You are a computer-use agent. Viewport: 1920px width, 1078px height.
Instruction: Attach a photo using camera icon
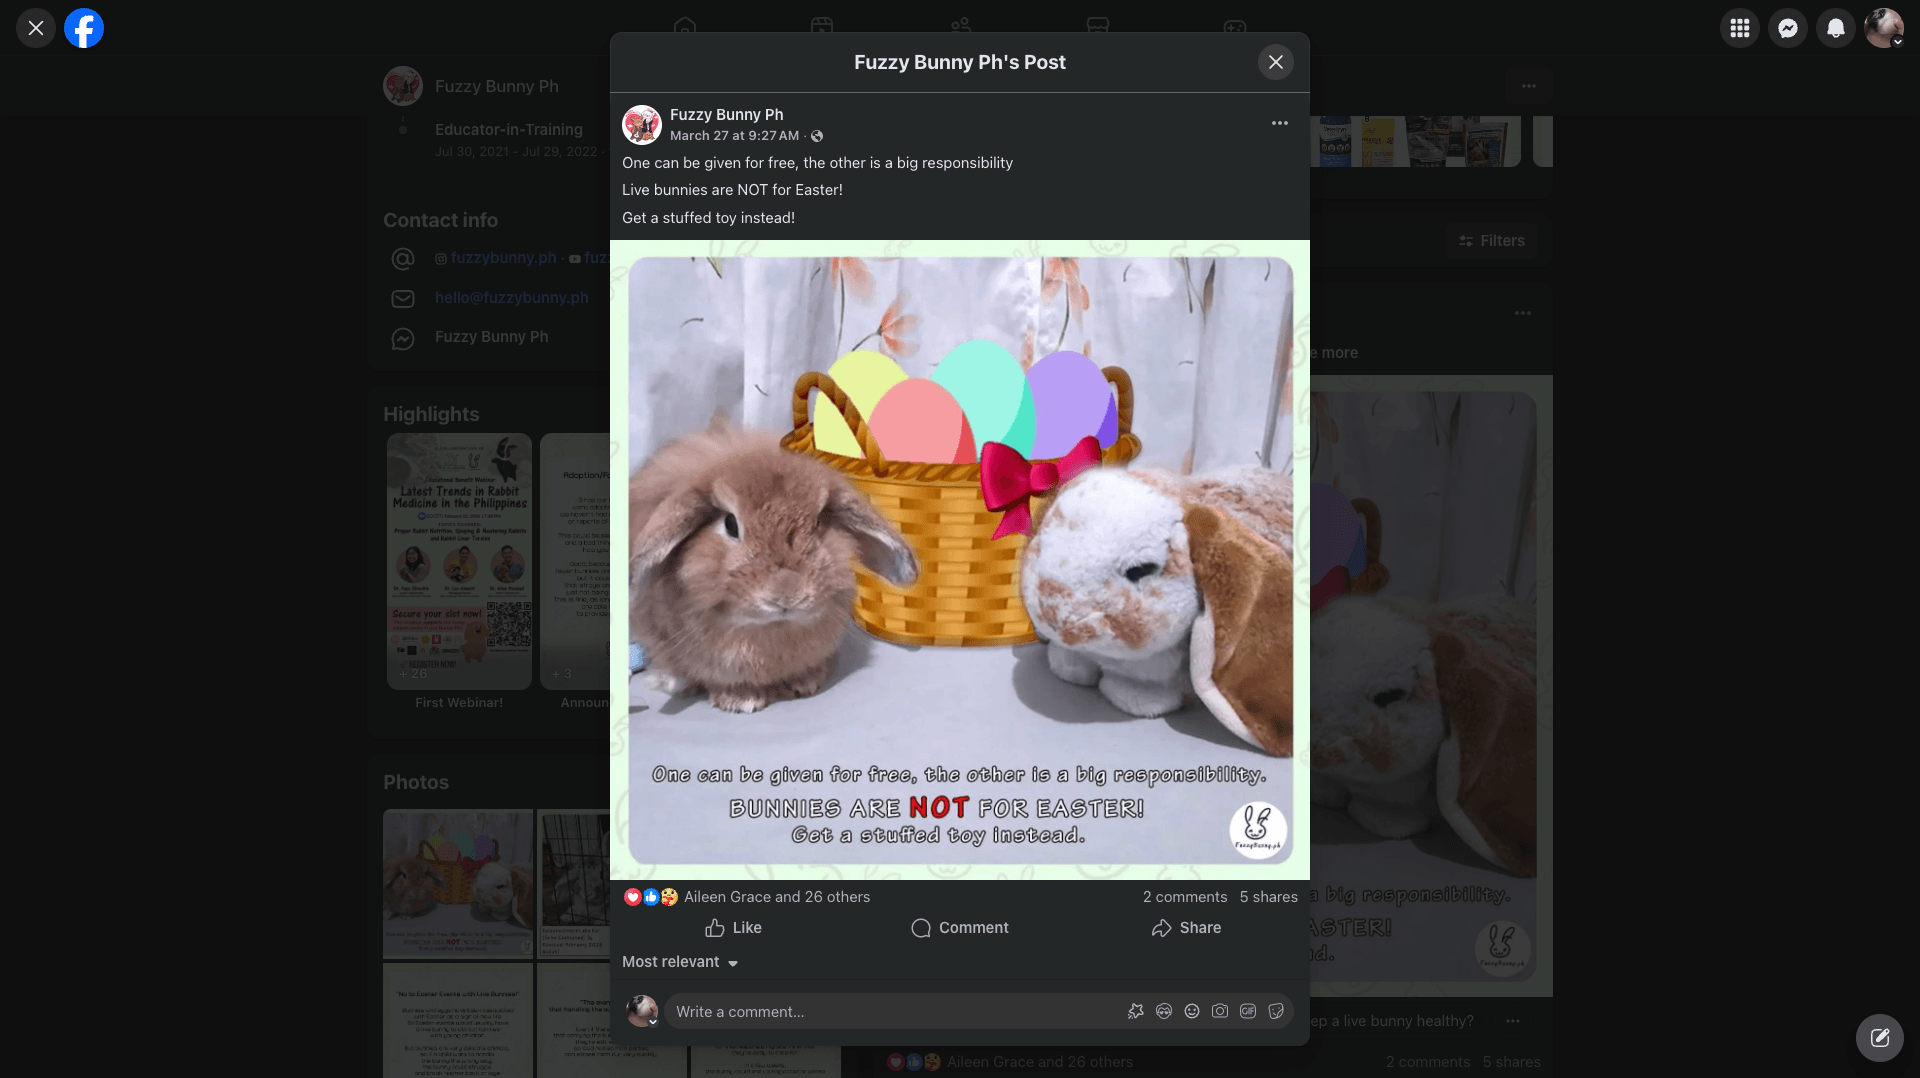coord(1219,1011)
